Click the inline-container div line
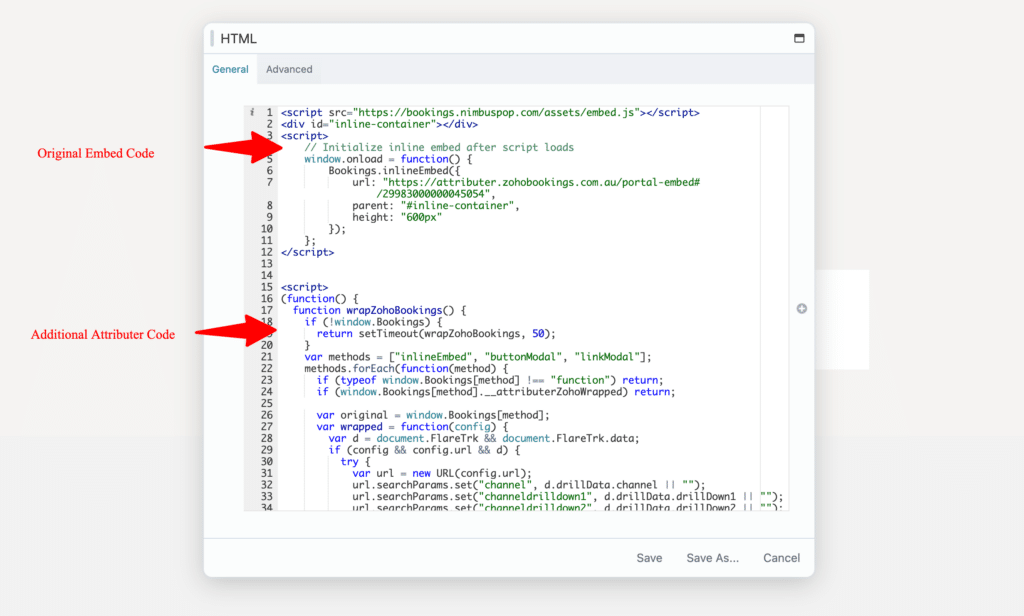Image resolution: width=1024 pixels, height=616 pixels. click(379, 124)
